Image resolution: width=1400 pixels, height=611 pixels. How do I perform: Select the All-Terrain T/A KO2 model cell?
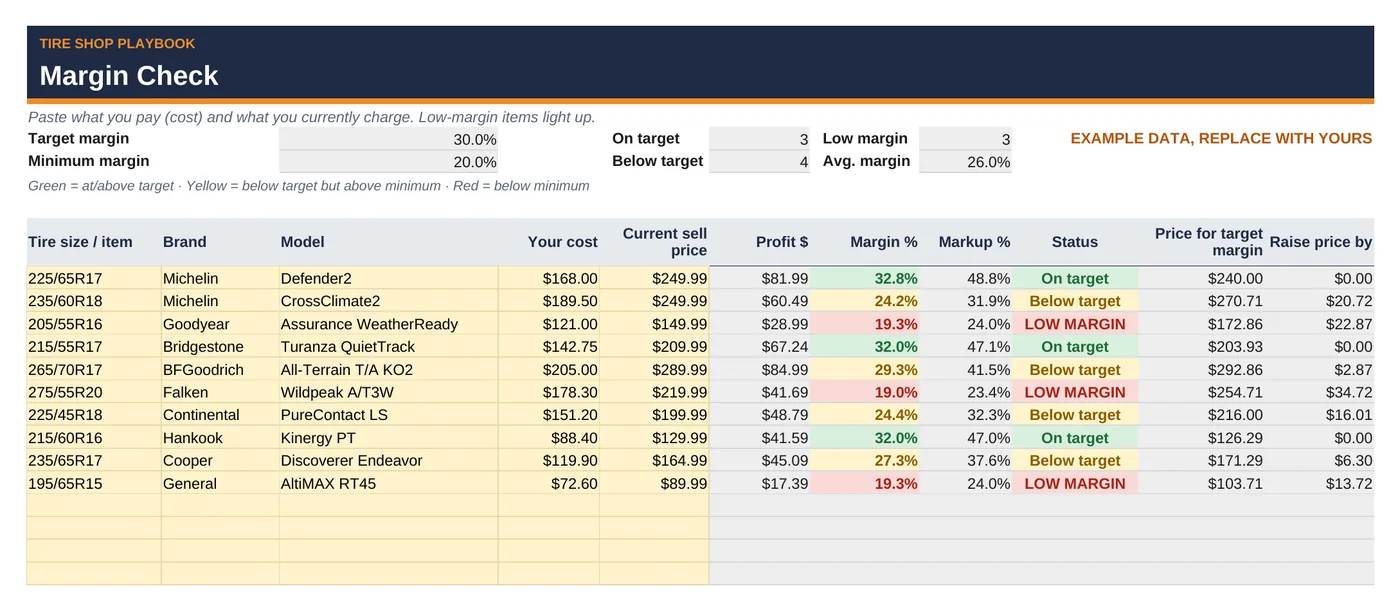(x=388, y=370)
